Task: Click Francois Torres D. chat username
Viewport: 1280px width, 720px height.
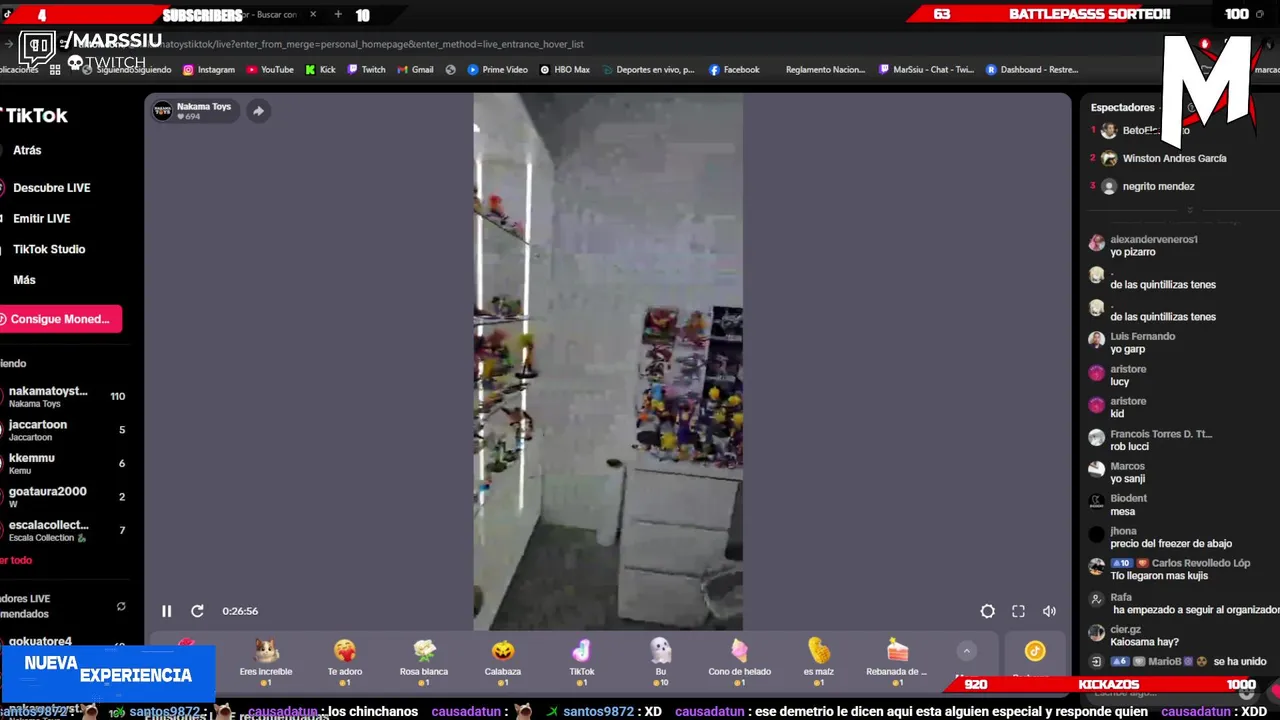Action: pyautogui.click(x=1160, y=434)
